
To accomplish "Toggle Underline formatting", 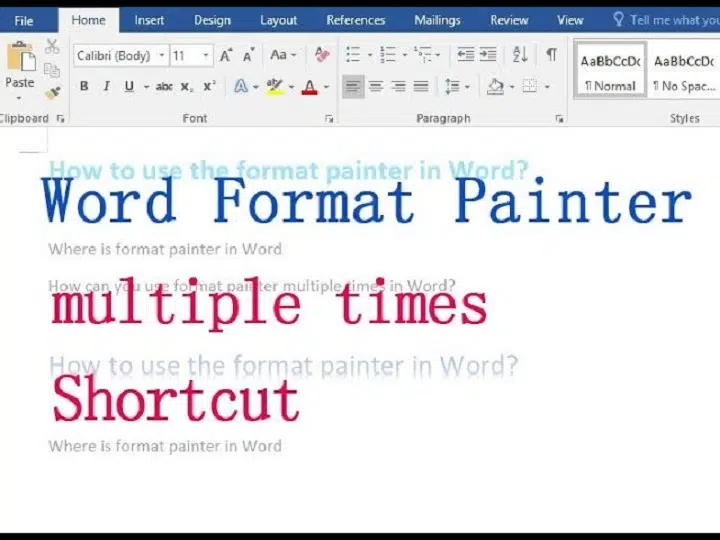I will pos(129,86).
